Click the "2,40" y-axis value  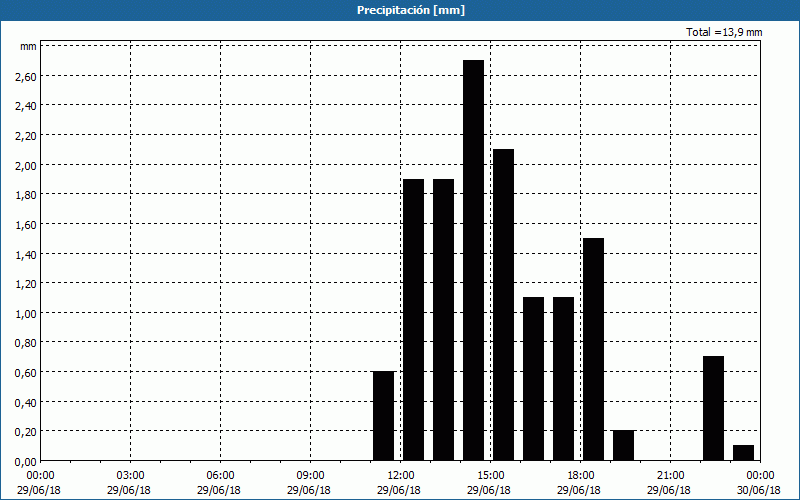[x=26, y=106]
